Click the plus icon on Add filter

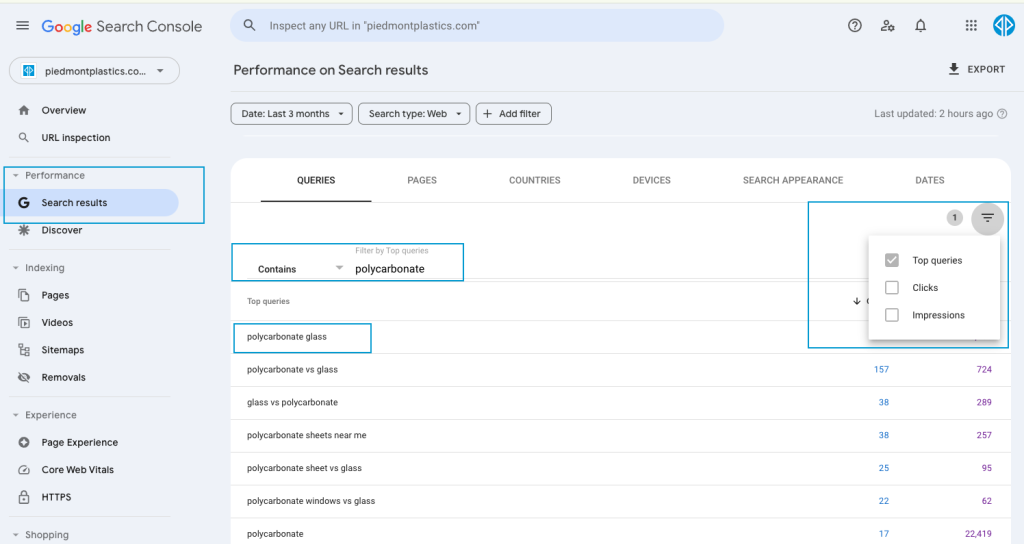[487, 114]
